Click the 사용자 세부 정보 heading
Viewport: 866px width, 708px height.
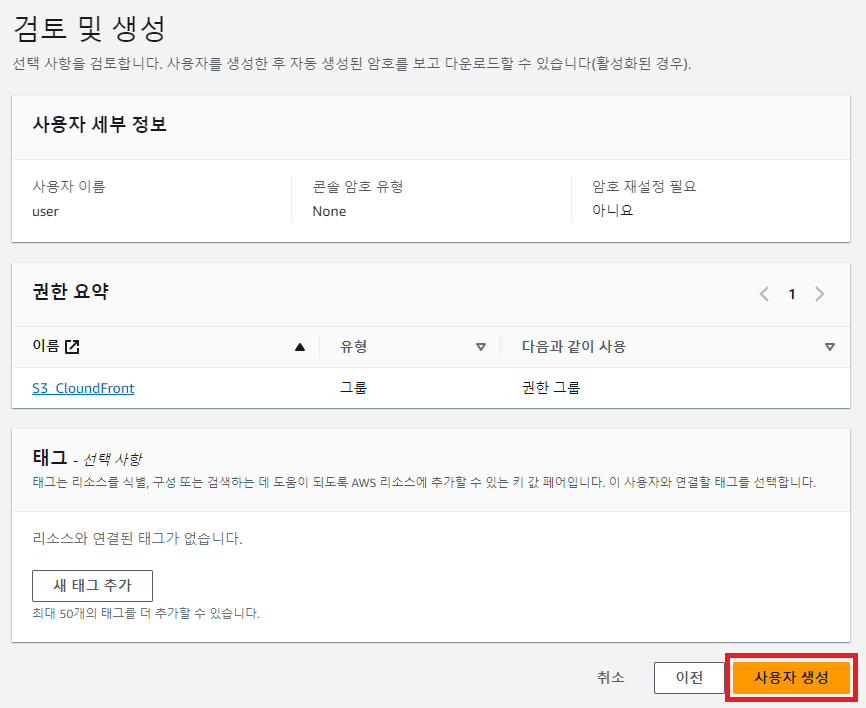pos(99,124)
